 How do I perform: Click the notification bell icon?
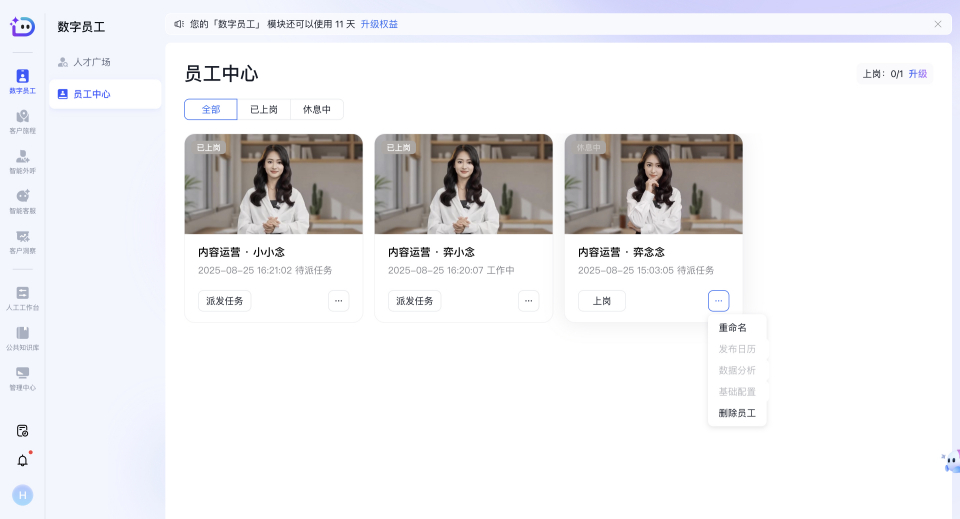click(x=22, y=460)
